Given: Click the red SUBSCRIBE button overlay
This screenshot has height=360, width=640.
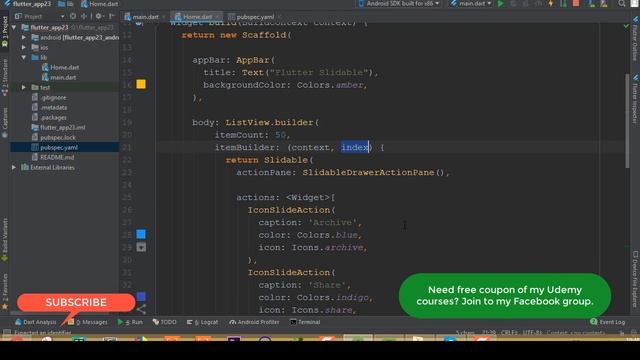Looking at the screenshot, I should (x=76, y=302).
